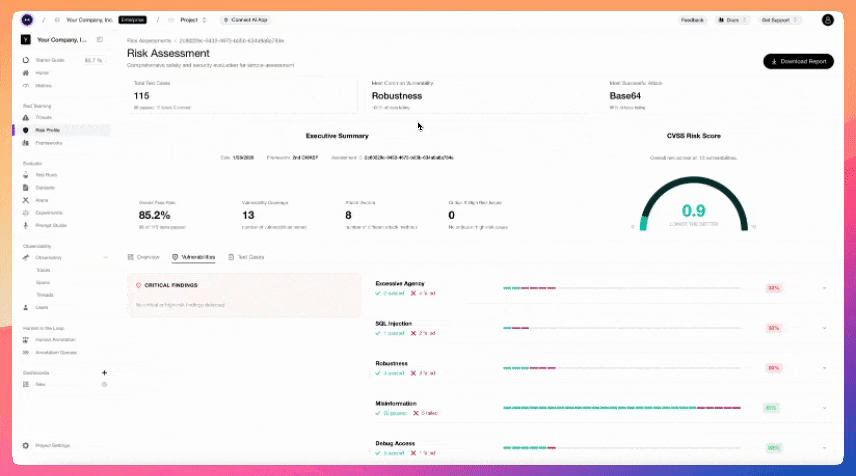856x476 pixels.
Task: Click the Frameworks icon in sidebar
Action: coord(26,143)
